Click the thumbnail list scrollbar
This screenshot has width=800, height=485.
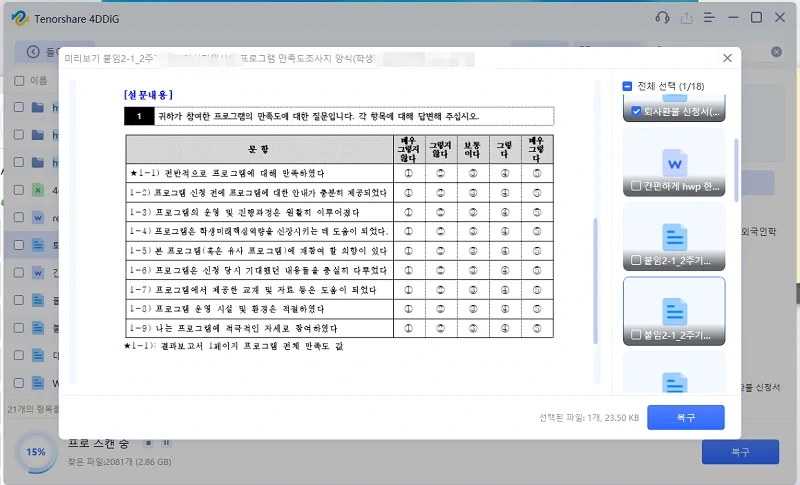736,170
